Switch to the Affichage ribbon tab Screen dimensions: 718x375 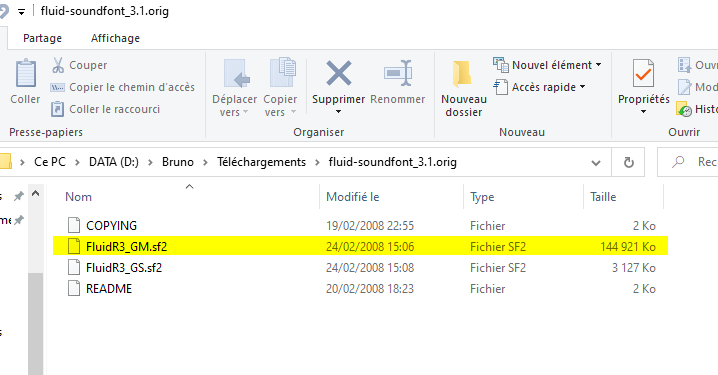pyautogui.click(x=115, y=38)
